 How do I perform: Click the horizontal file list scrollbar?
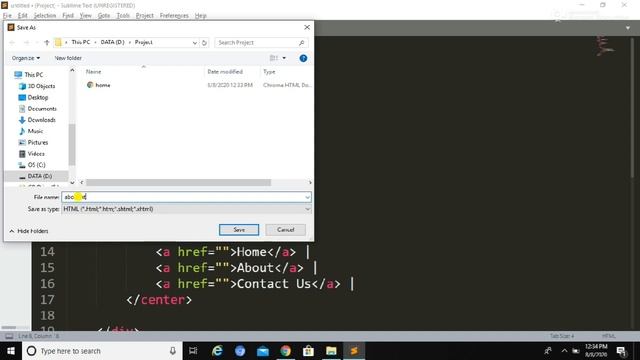click(178, 182)
